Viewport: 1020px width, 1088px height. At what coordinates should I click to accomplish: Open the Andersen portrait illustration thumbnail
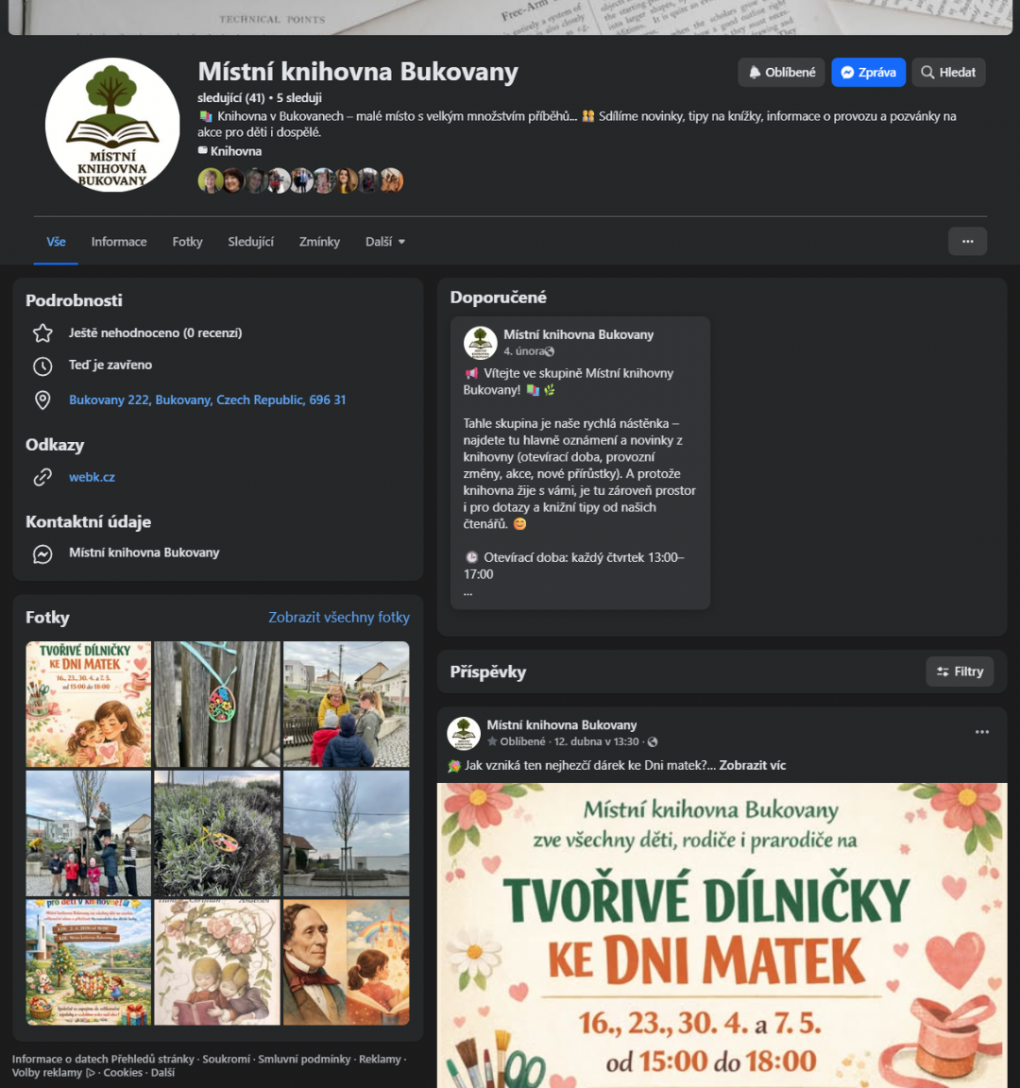[x=346, y=962]
